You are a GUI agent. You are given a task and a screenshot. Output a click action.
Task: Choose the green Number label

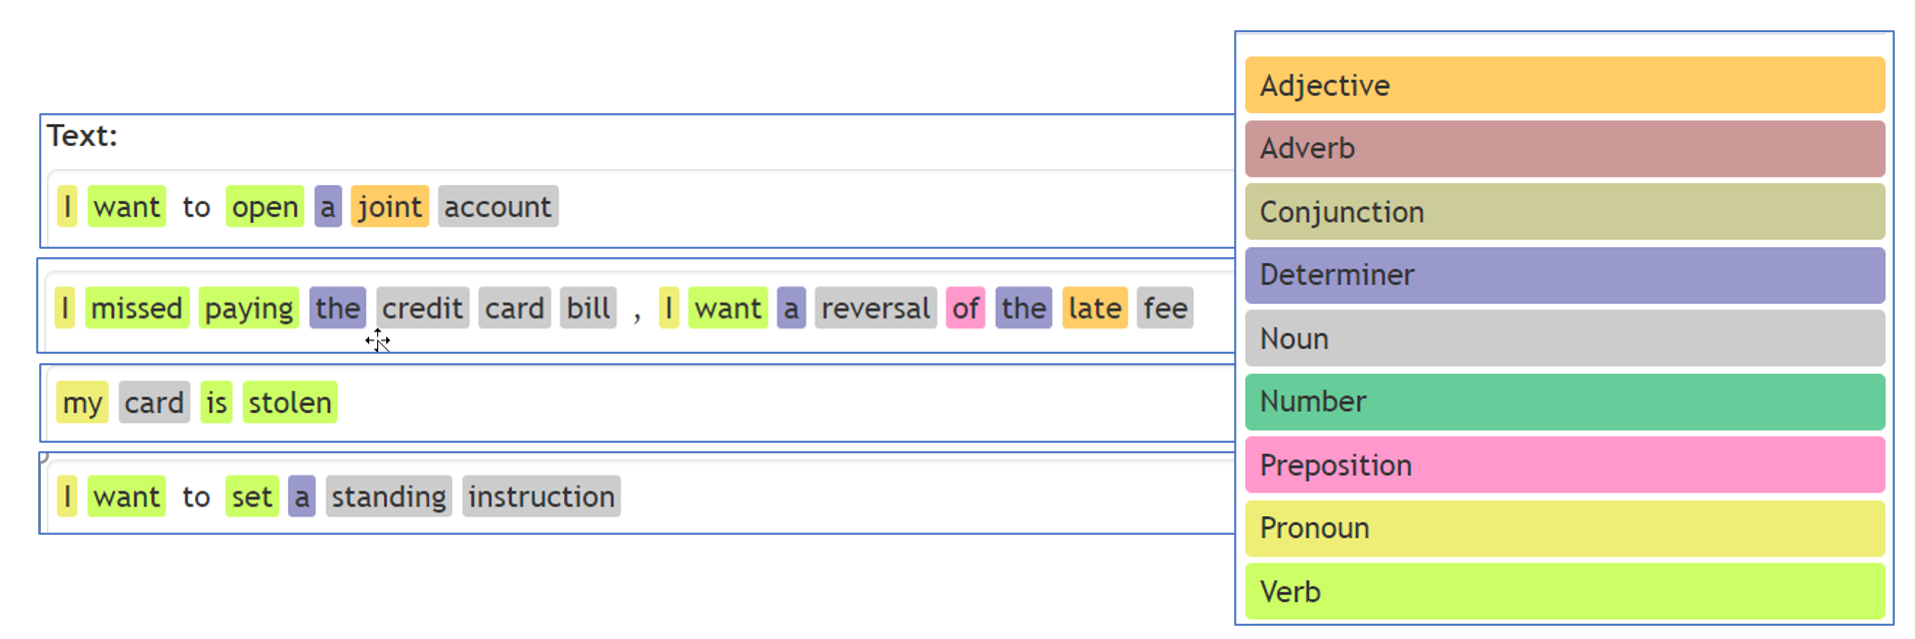pos(1564,402)
